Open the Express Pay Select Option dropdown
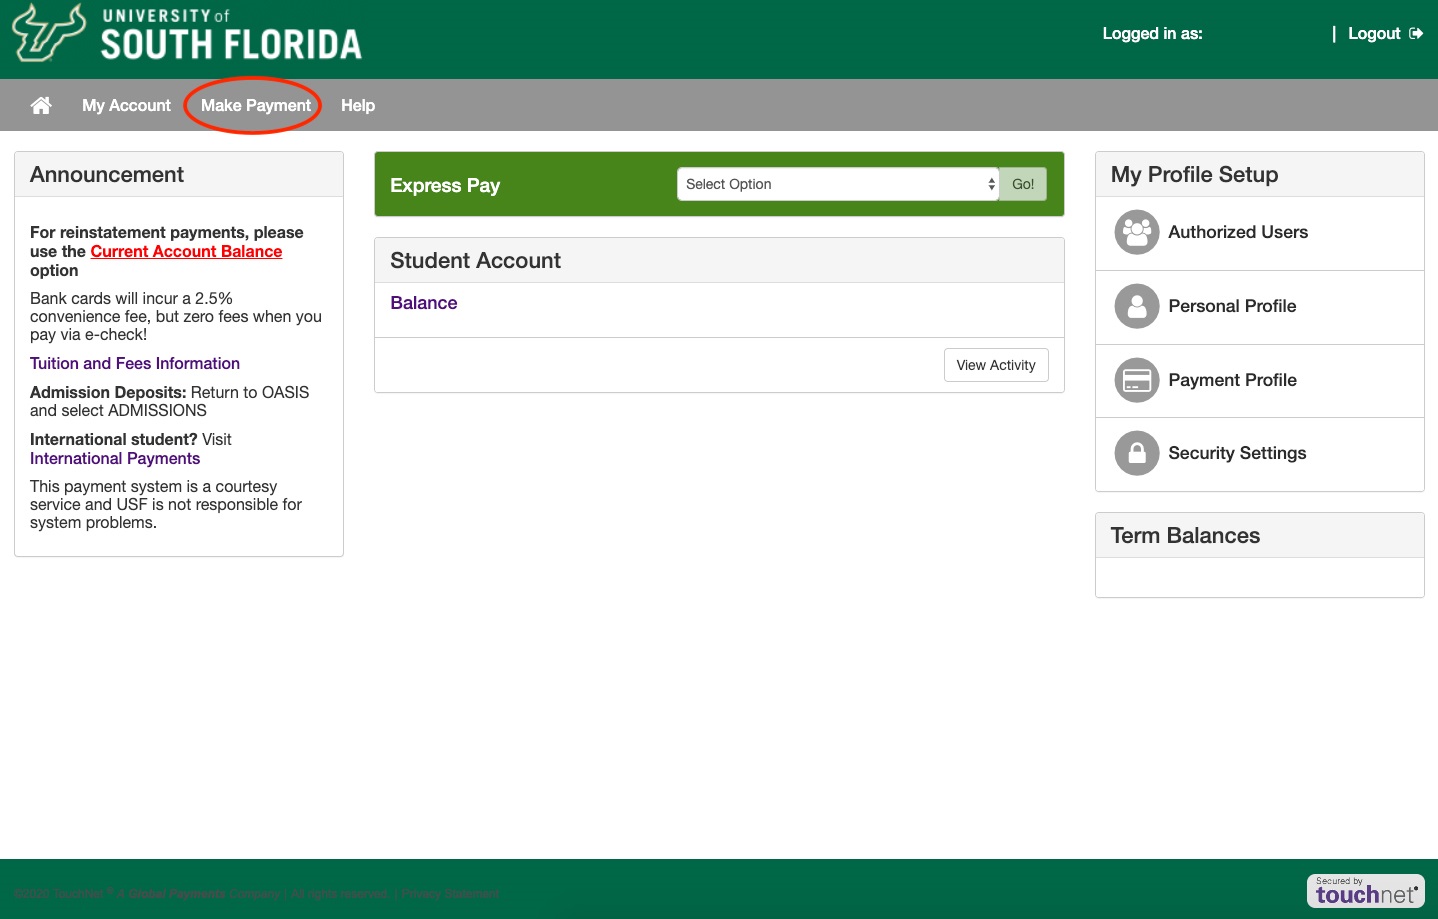The width and height of the screenshot is (1438, 919). pyautogui.click(x=837, y=184)
